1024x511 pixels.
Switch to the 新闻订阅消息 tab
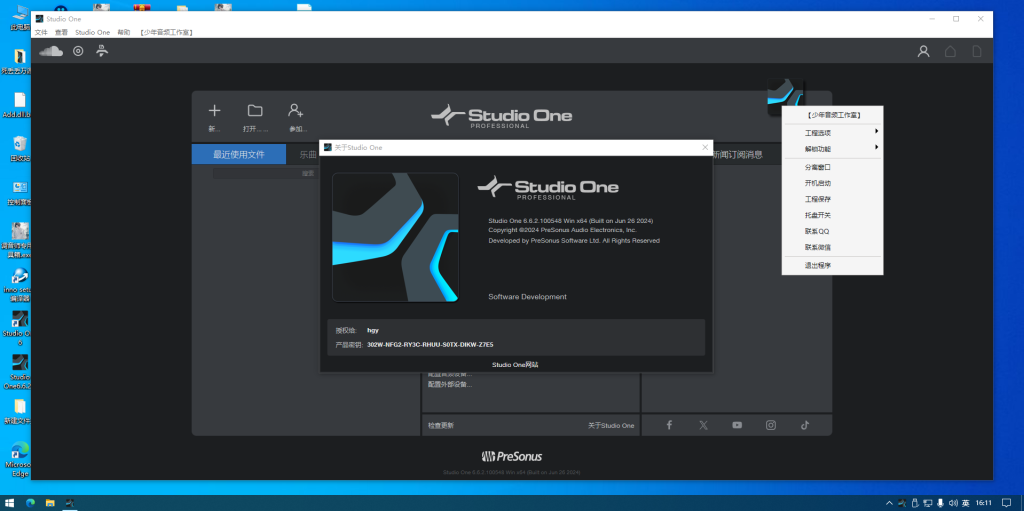[737, 155]
